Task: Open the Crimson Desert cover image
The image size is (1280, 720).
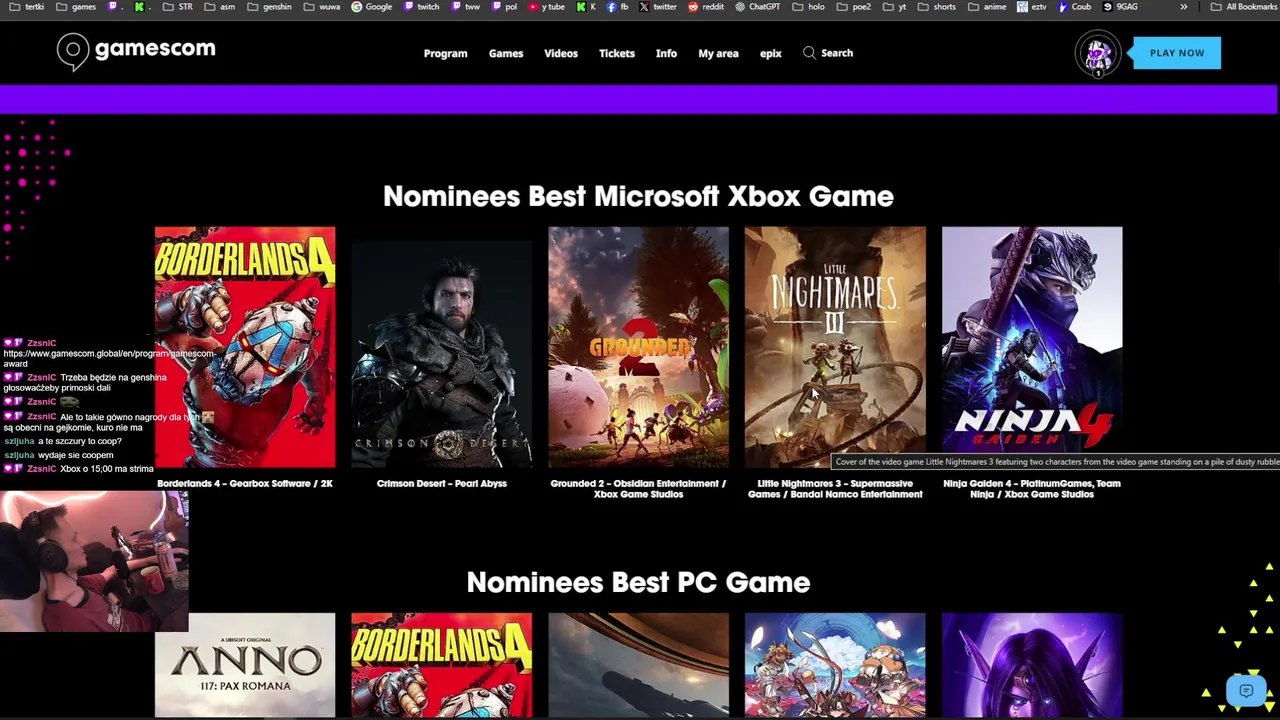Action: tap(441, 347)
